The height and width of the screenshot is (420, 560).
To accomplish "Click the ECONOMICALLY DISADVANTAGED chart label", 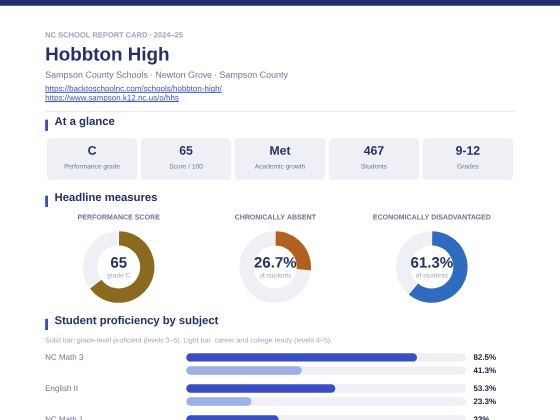I will [x=432, y=217].
